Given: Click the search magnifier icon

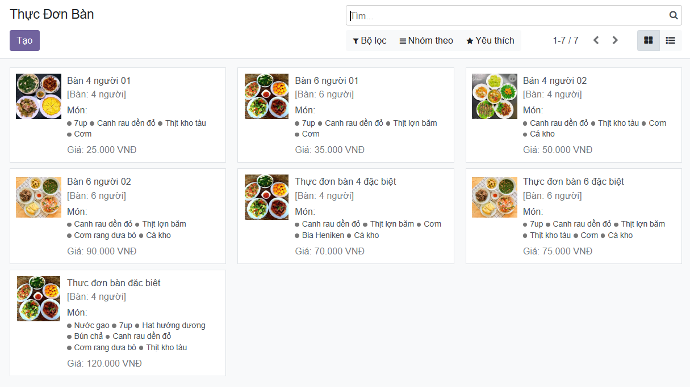Looking at the screenshot, I should pos(673,15).
